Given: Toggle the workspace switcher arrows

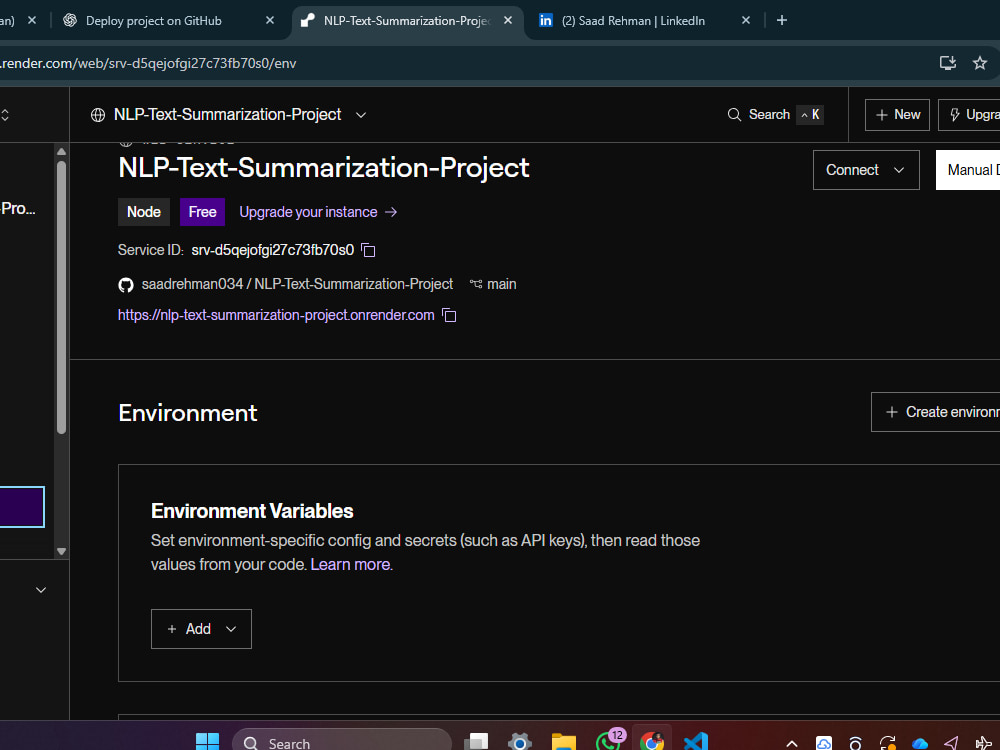Looking at the screenshot, I should [x=5, y=115].
